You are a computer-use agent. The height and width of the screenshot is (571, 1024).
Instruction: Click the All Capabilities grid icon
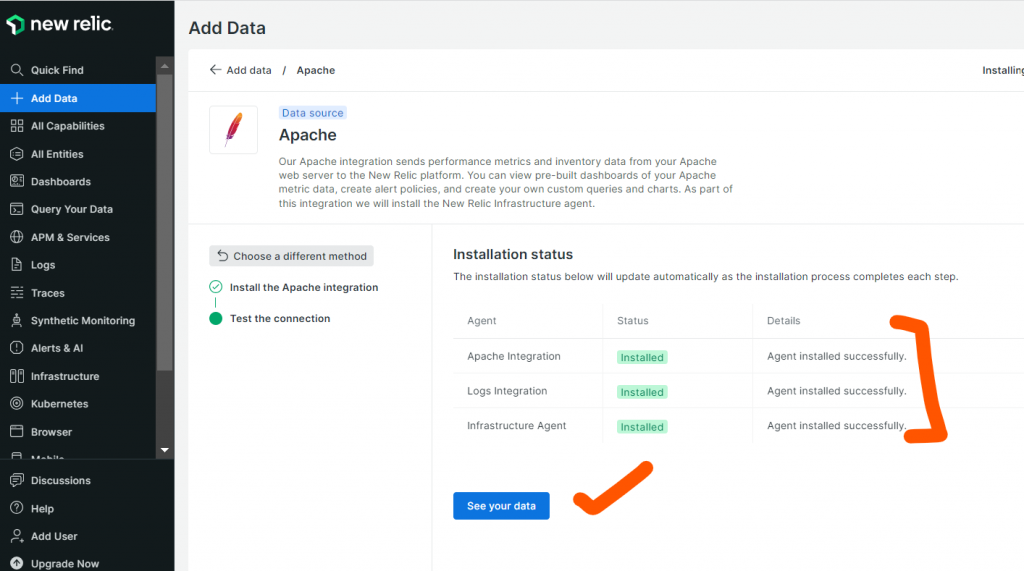coord(16,126)
